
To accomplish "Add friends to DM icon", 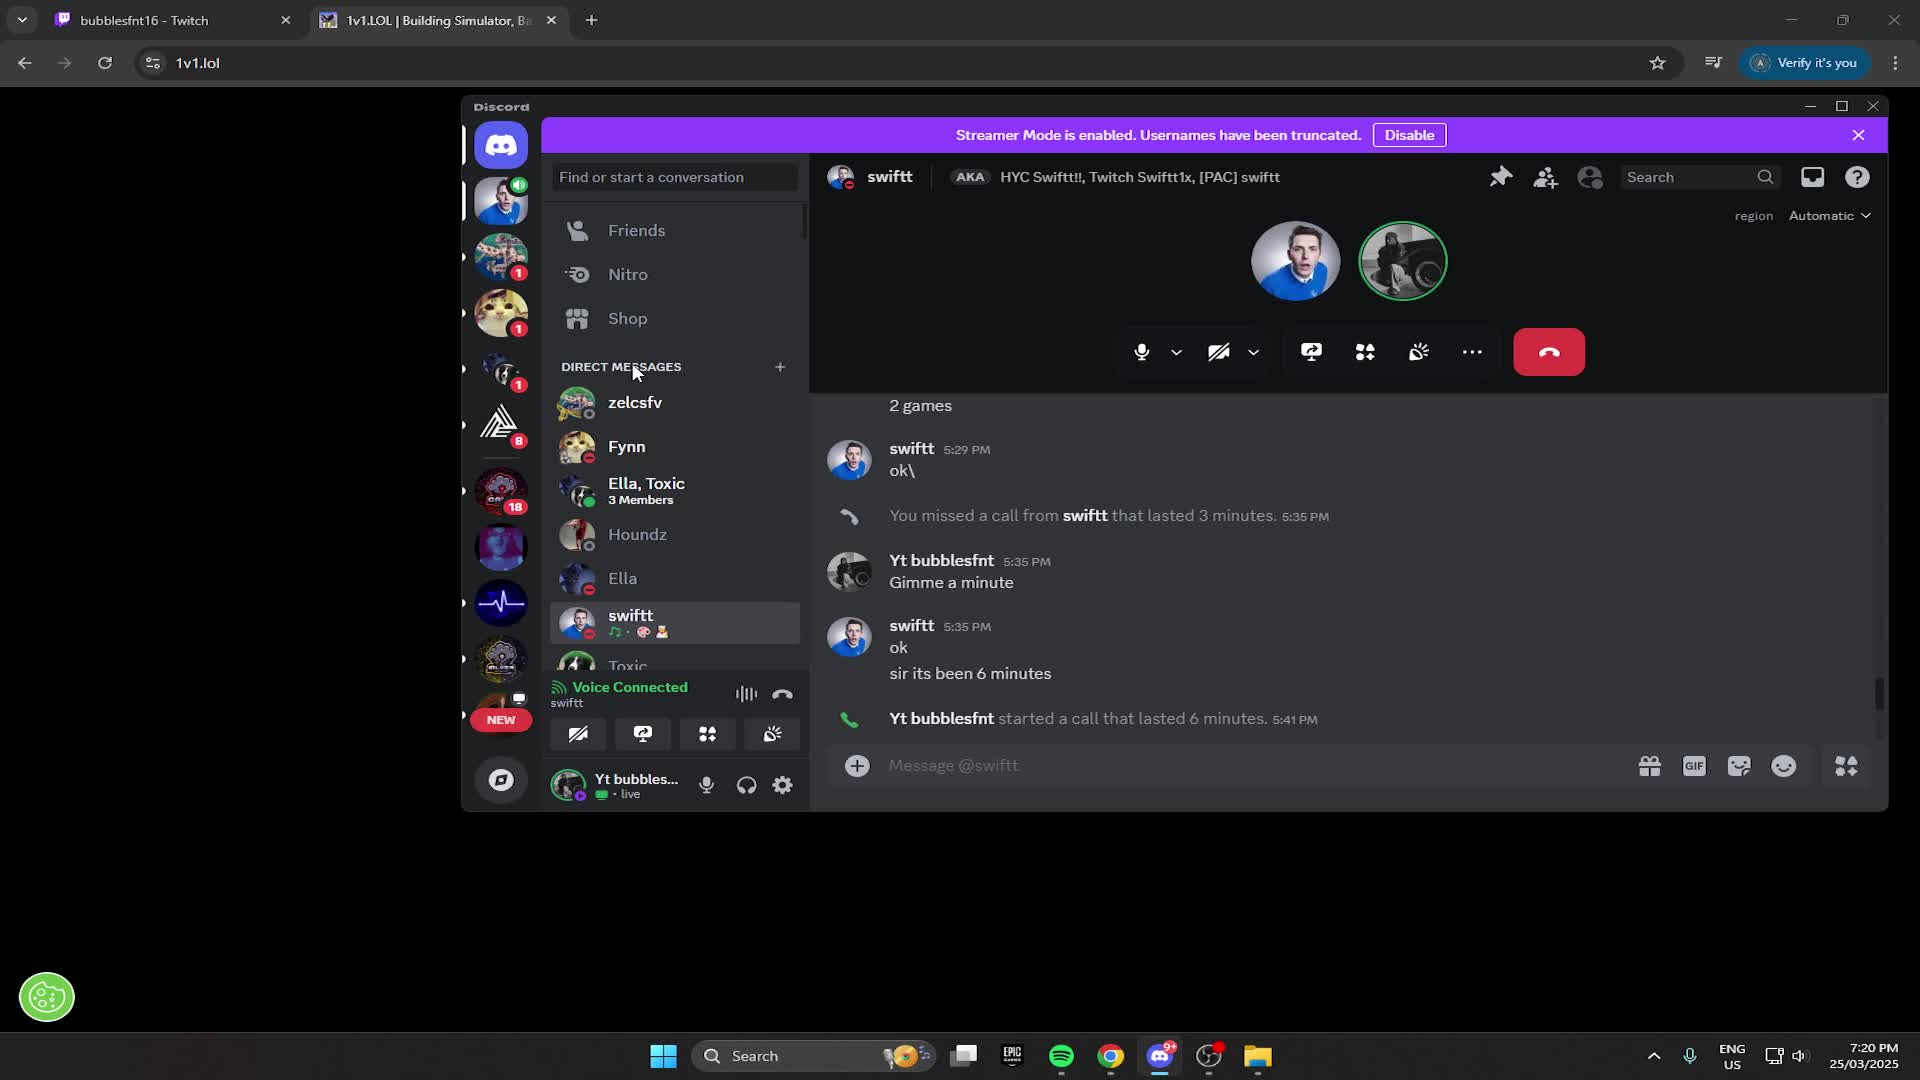I will click(x=1545, y=177).
